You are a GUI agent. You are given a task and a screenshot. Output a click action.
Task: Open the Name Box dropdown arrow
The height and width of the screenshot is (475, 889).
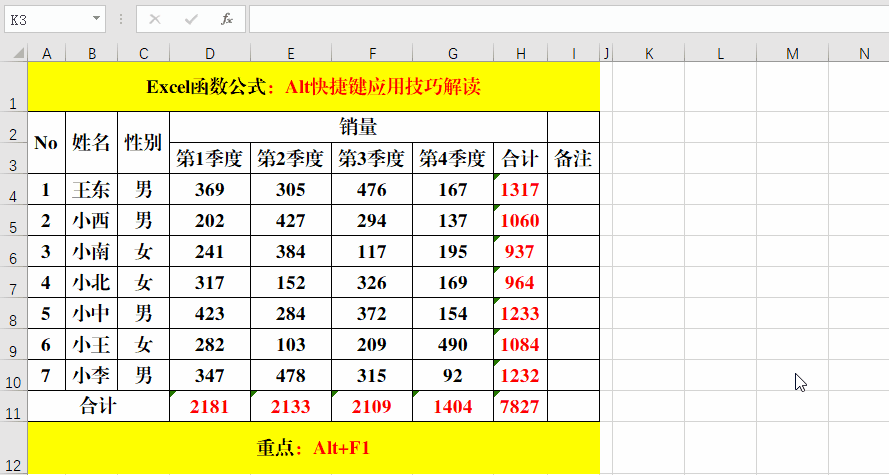tap(96, 20)
